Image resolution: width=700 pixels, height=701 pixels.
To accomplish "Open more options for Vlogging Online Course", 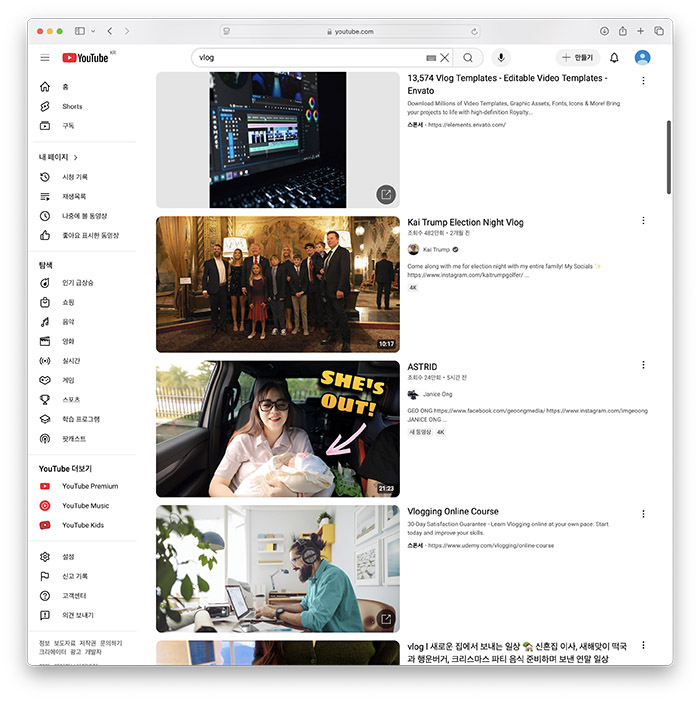I will tap(643, 514).
